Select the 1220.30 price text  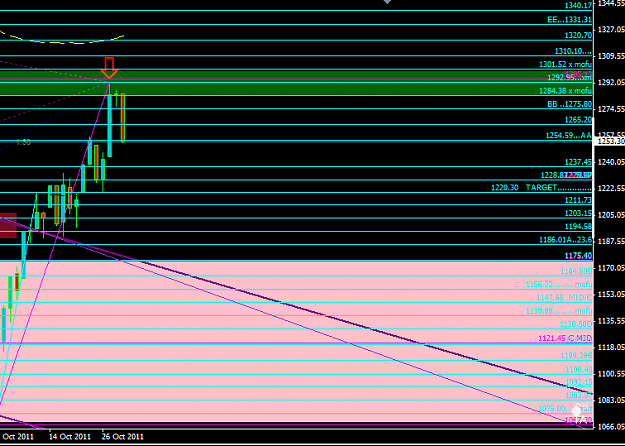click(x=505, y=187)
